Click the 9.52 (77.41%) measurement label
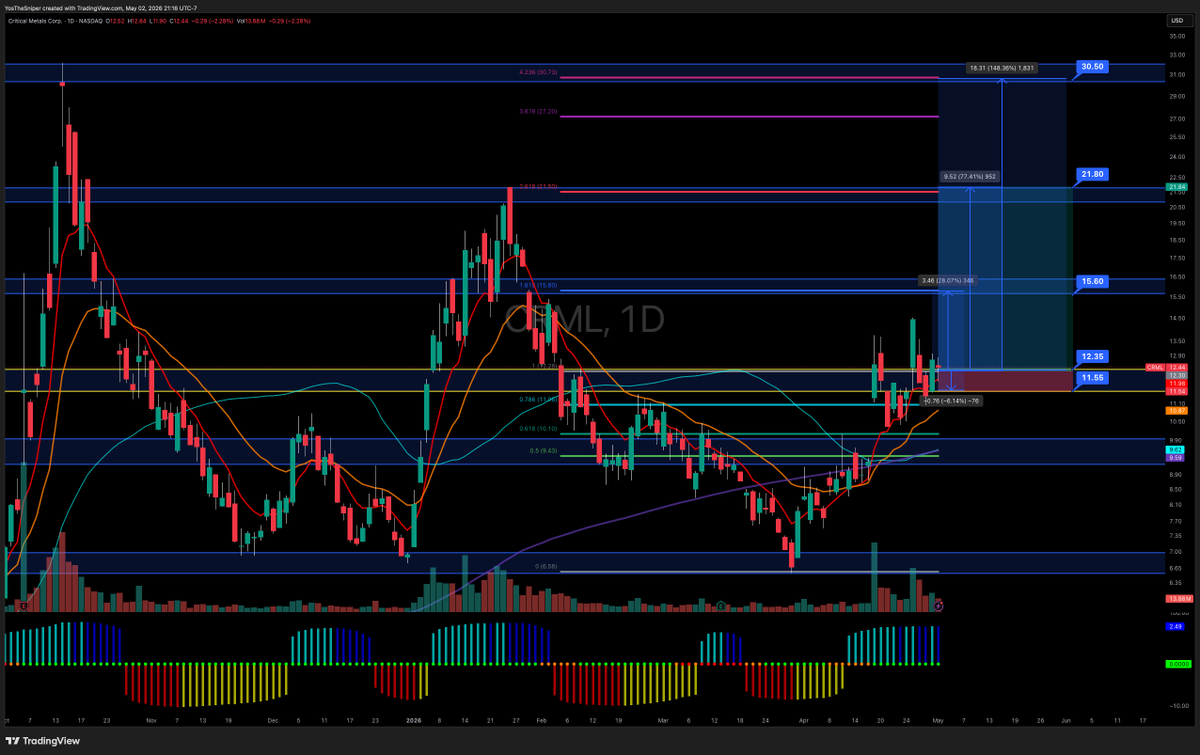This screenshot has height=755, width=1200. coord(969,176)
